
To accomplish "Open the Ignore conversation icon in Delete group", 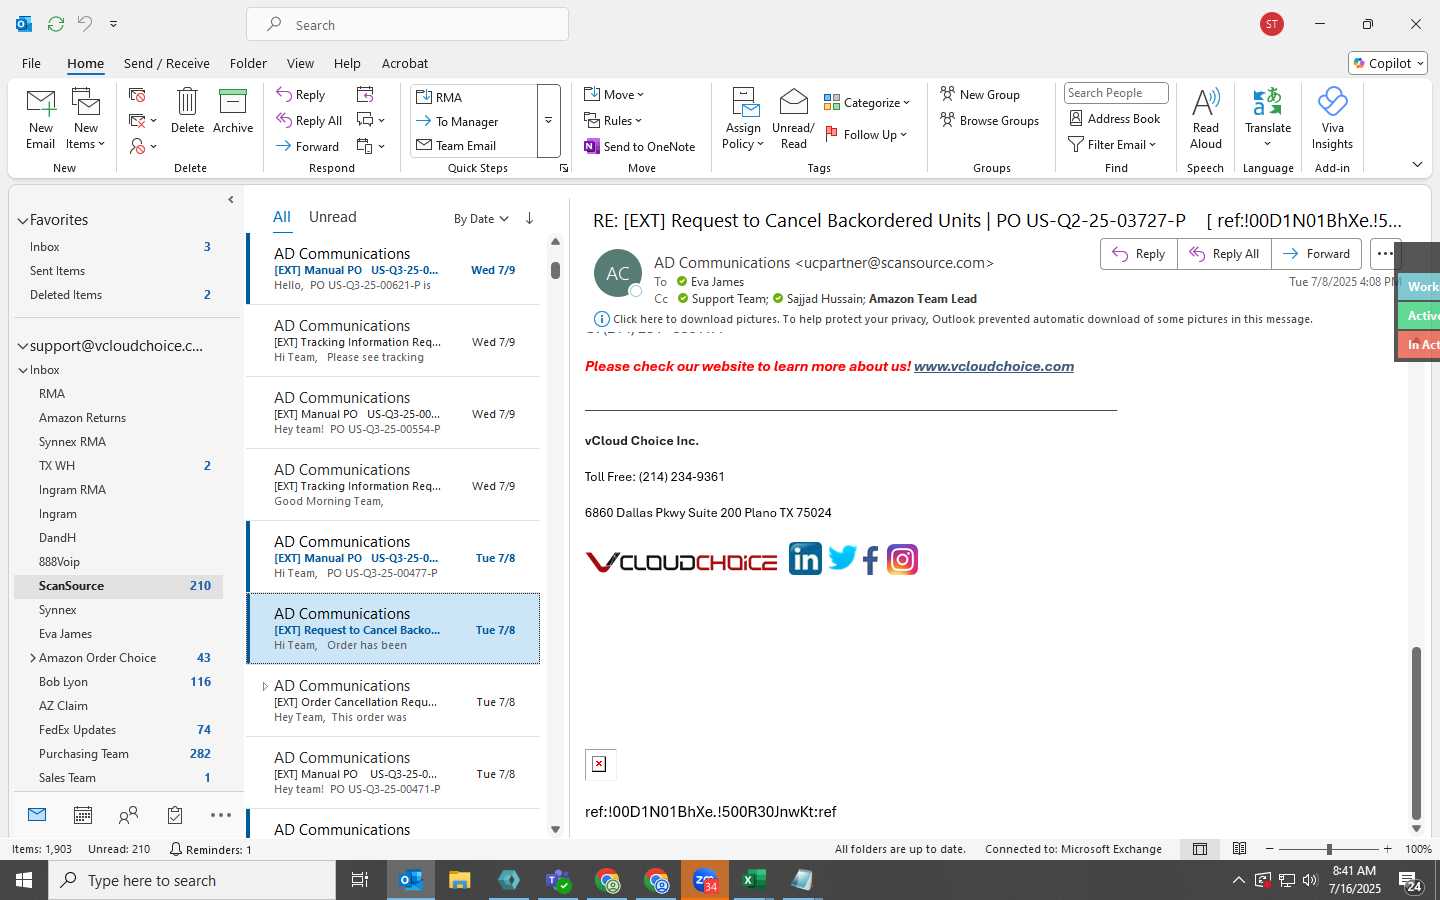I will pyautogui.click(x=138, y=95).
